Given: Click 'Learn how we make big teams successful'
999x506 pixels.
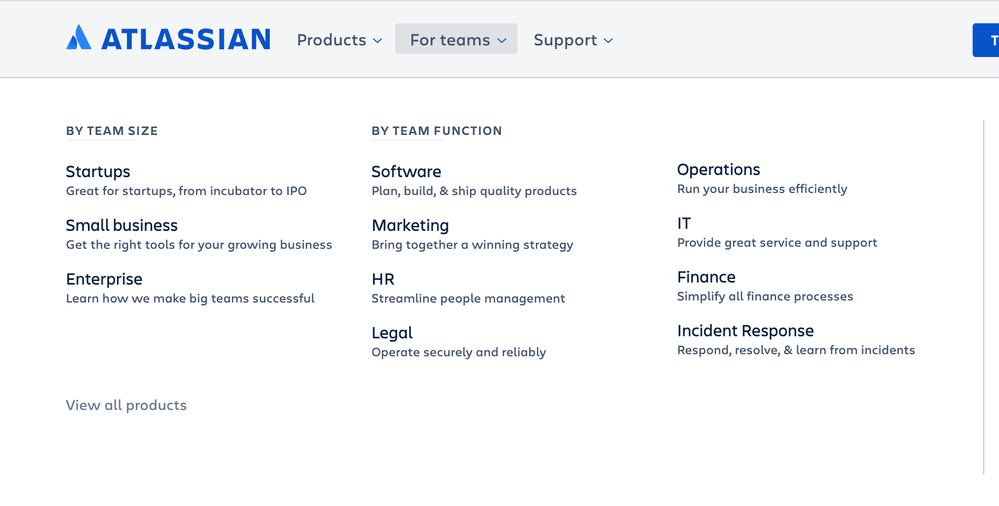Looking at the screenshot, I should pyautogui.click(x=190, y=298).
